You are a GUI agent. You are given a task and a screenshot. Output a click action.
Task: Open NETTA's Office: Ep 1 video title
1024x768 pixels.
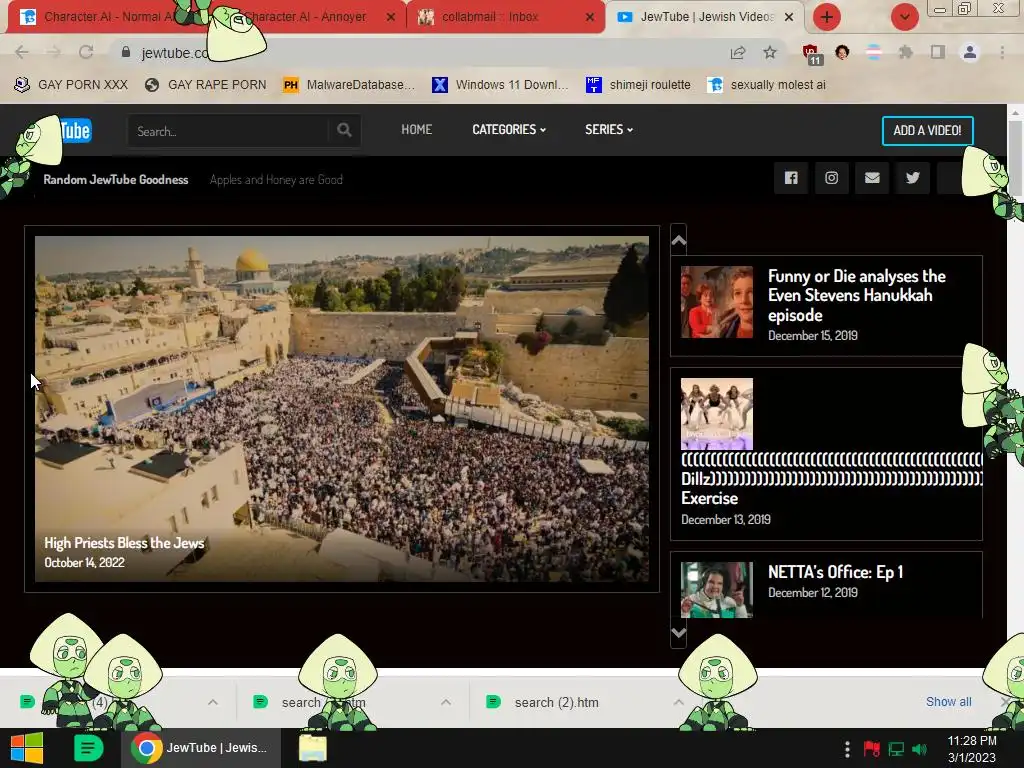coord(835,572)
